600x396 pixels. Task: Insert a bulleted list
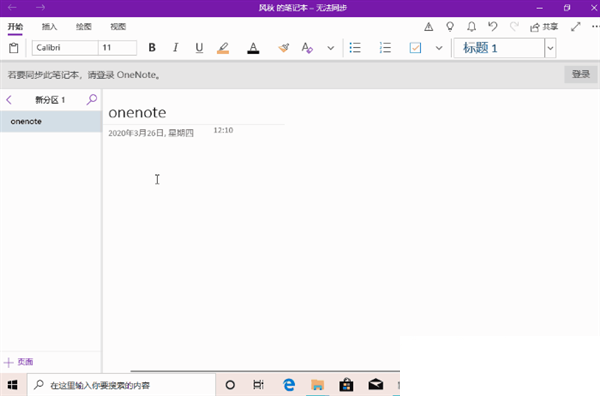(355, 48)
